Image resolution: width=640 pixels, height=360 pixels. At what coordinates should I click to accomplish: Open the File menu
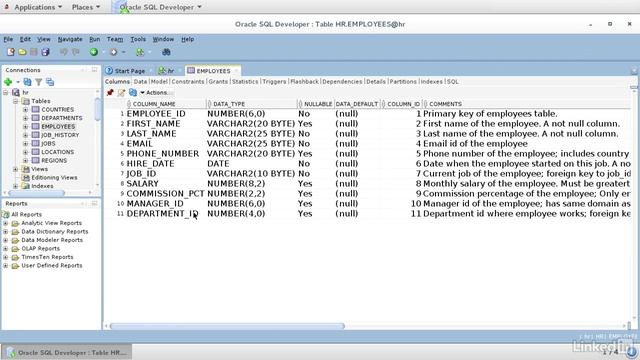click(x=8, y=39)
